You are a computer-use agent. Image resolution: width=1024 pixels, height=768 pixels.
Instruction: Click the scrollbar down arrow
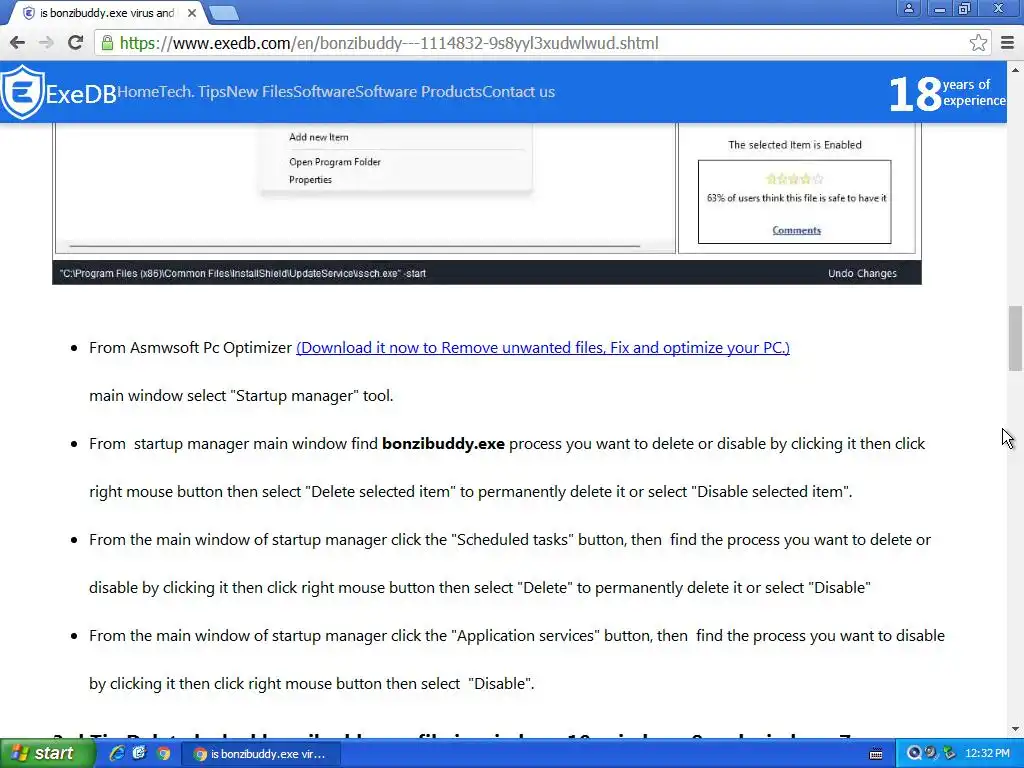click(1016, 729)
